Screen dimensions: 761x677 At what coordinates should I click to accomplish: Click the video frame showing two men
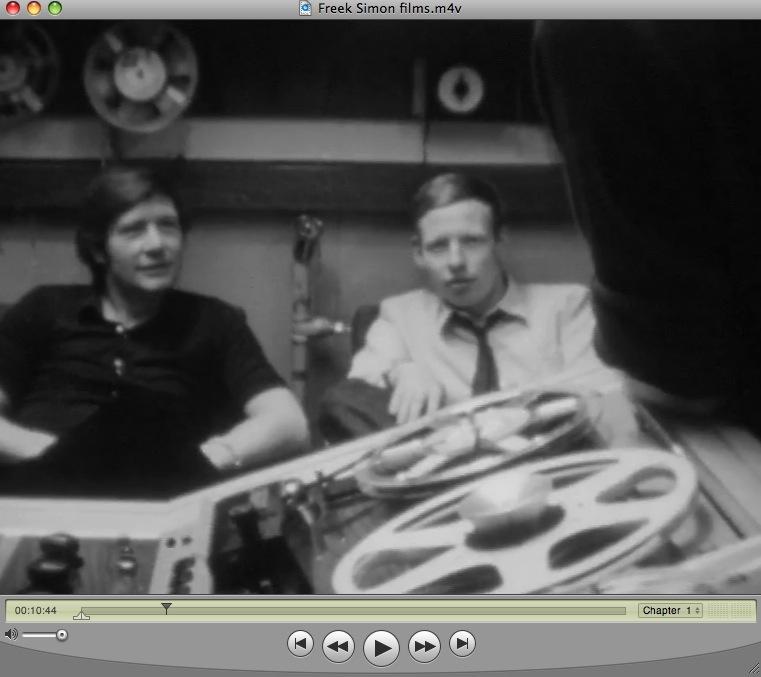[x=380, y=300]
